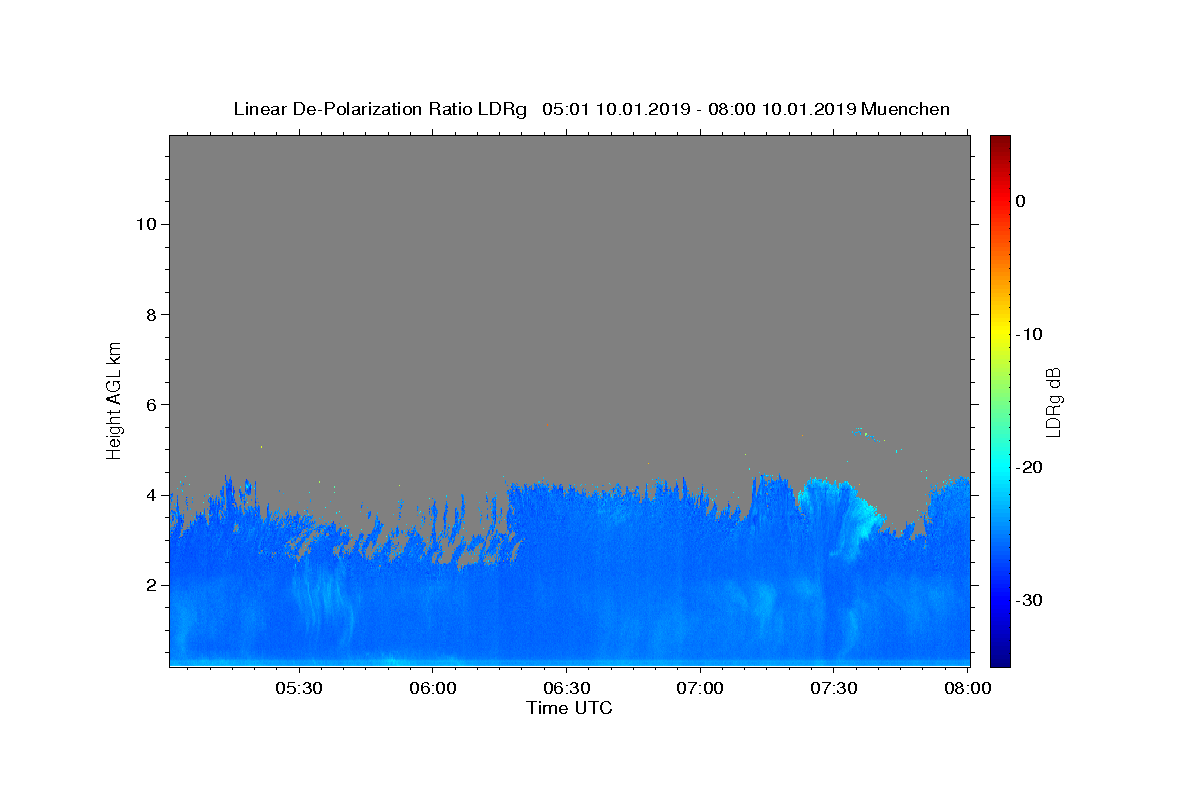Click the '06:30' time tick label
The width and height of the screenshot is (1200, 800).
point(566,688)
